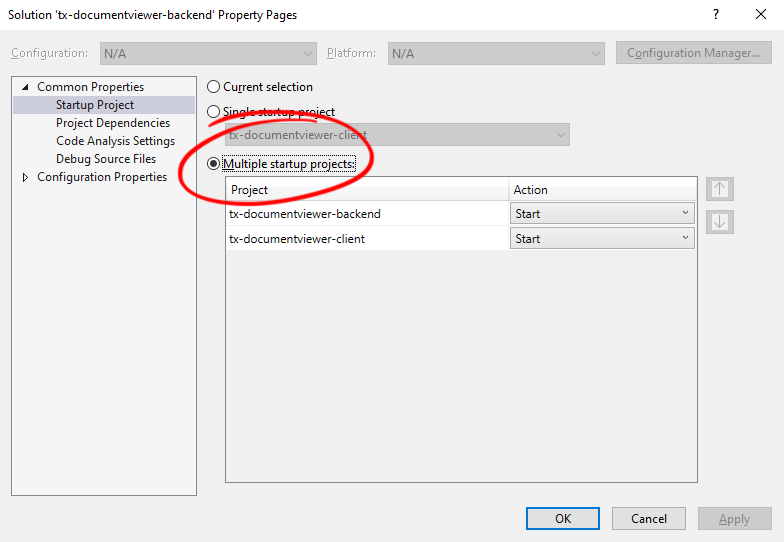This screenshot has height=542, width=784.
Task: Click the Cancel button
Action: coord(648,518)
